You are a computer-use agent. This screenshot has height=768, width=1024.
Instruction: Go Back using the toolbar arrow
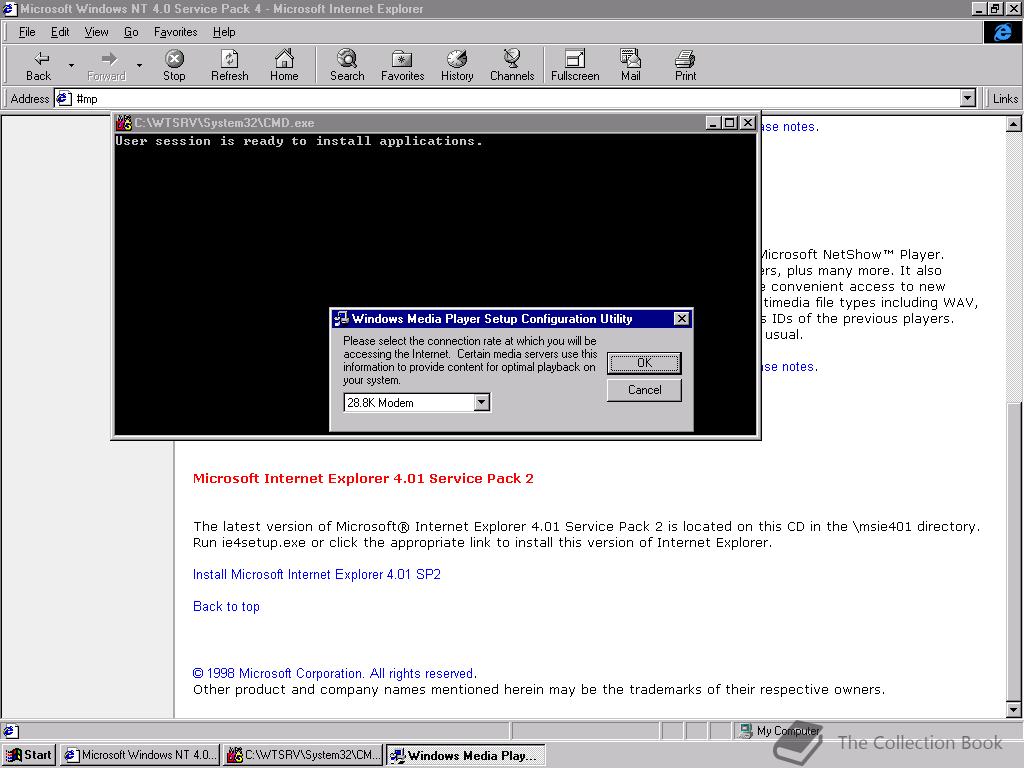tap(39, 65)
